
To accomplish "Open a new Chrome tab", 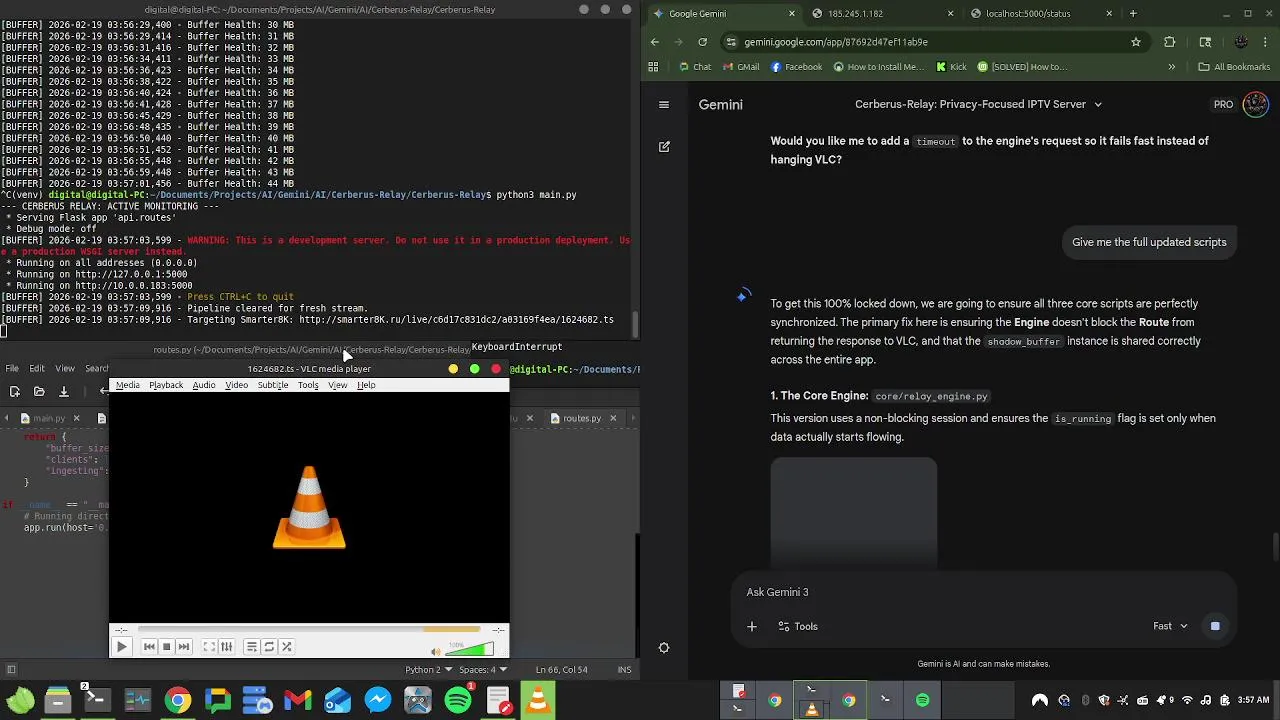I will tap(1133, 14).
